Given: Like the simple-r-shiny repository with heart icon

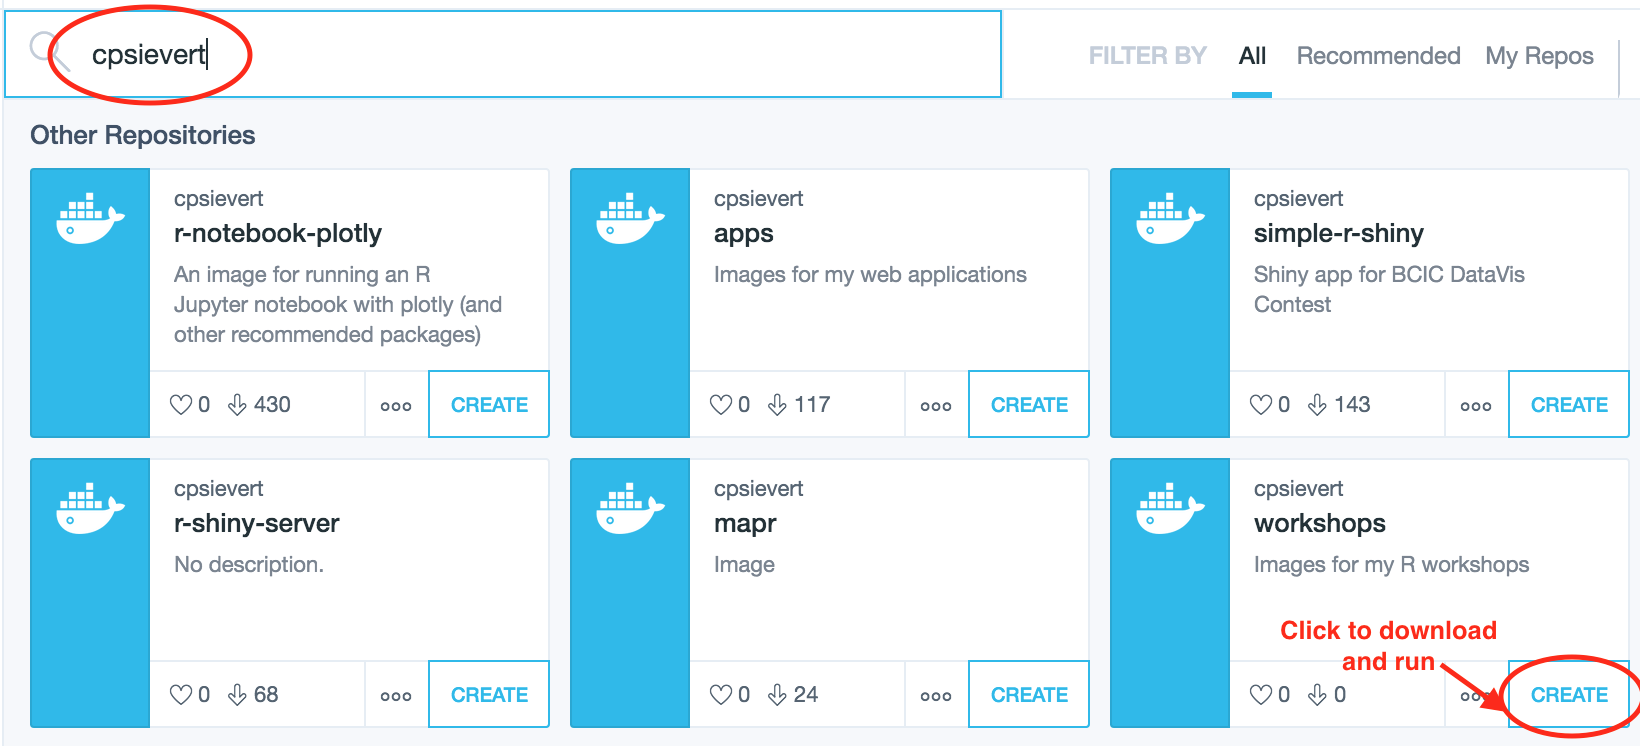Looking at the screenshot, I should [x=1261, y=405].
